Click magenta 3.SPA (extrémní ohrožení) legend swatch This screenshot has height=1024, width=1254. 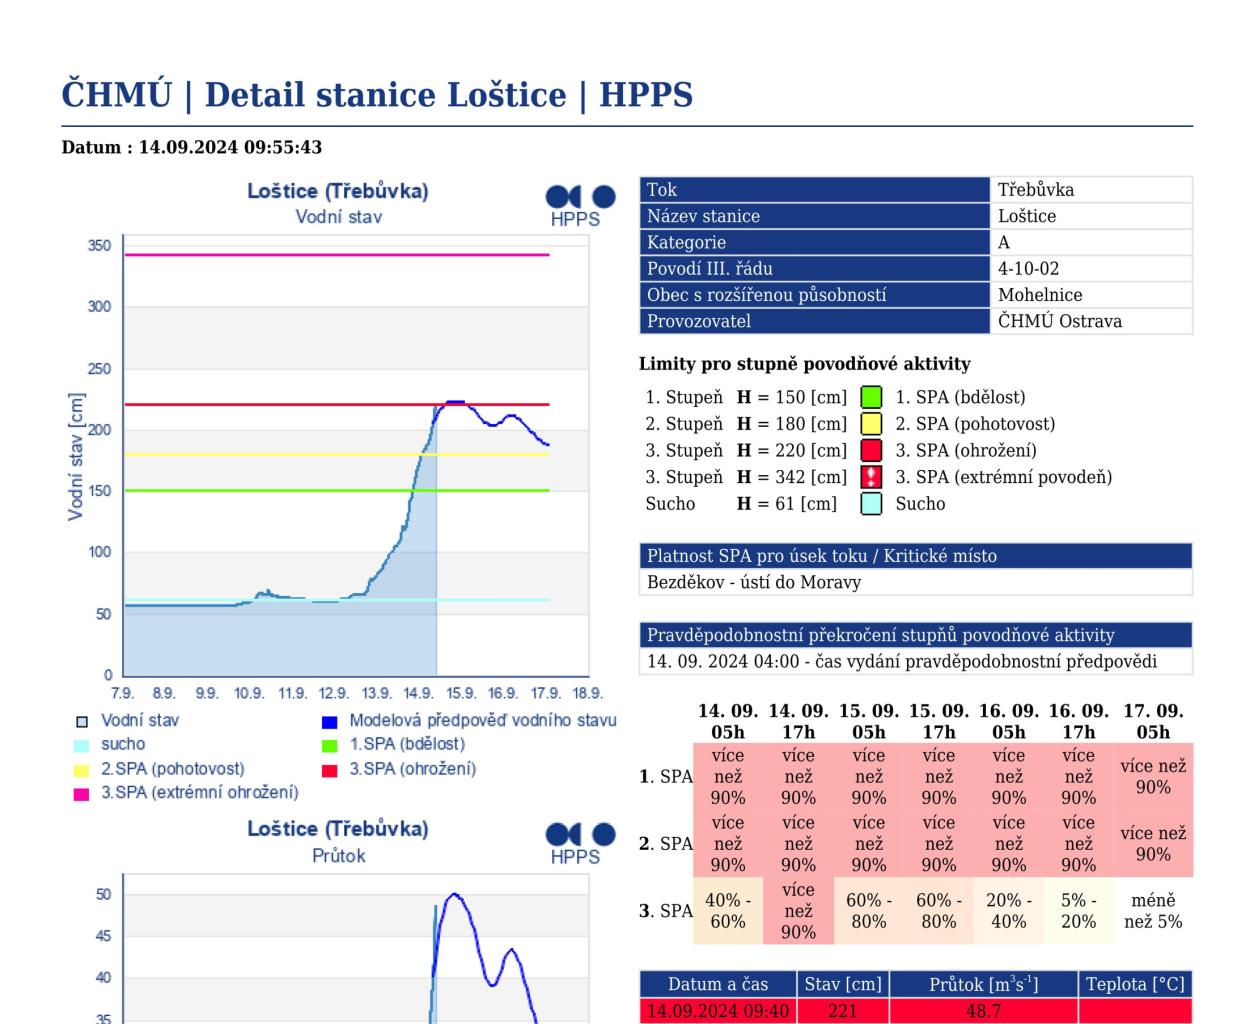(82, 794)
